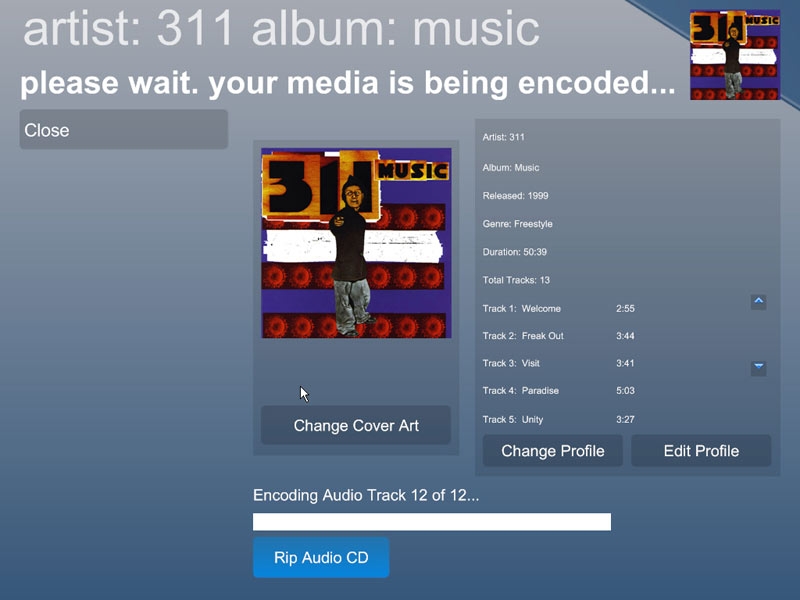800x600 pixels.
Task: Click the large 311 Music cover art
Action: click(x=356, y=243)
